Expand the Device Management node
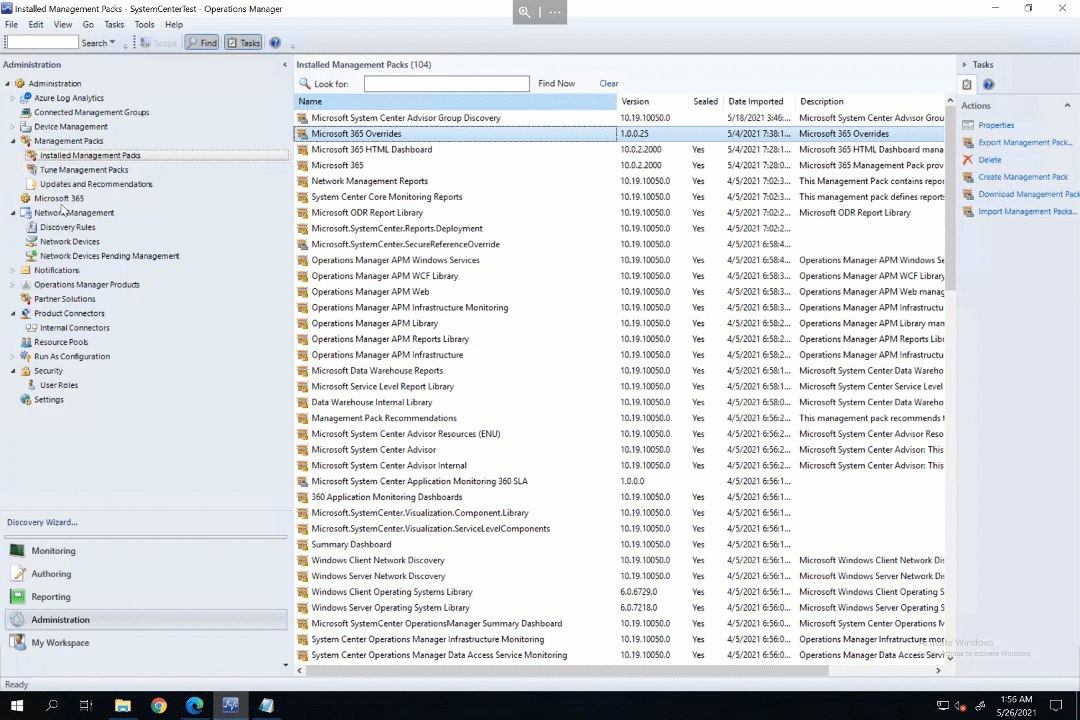The width and height of the screenshot is (1080, 720). pos(12,127)
